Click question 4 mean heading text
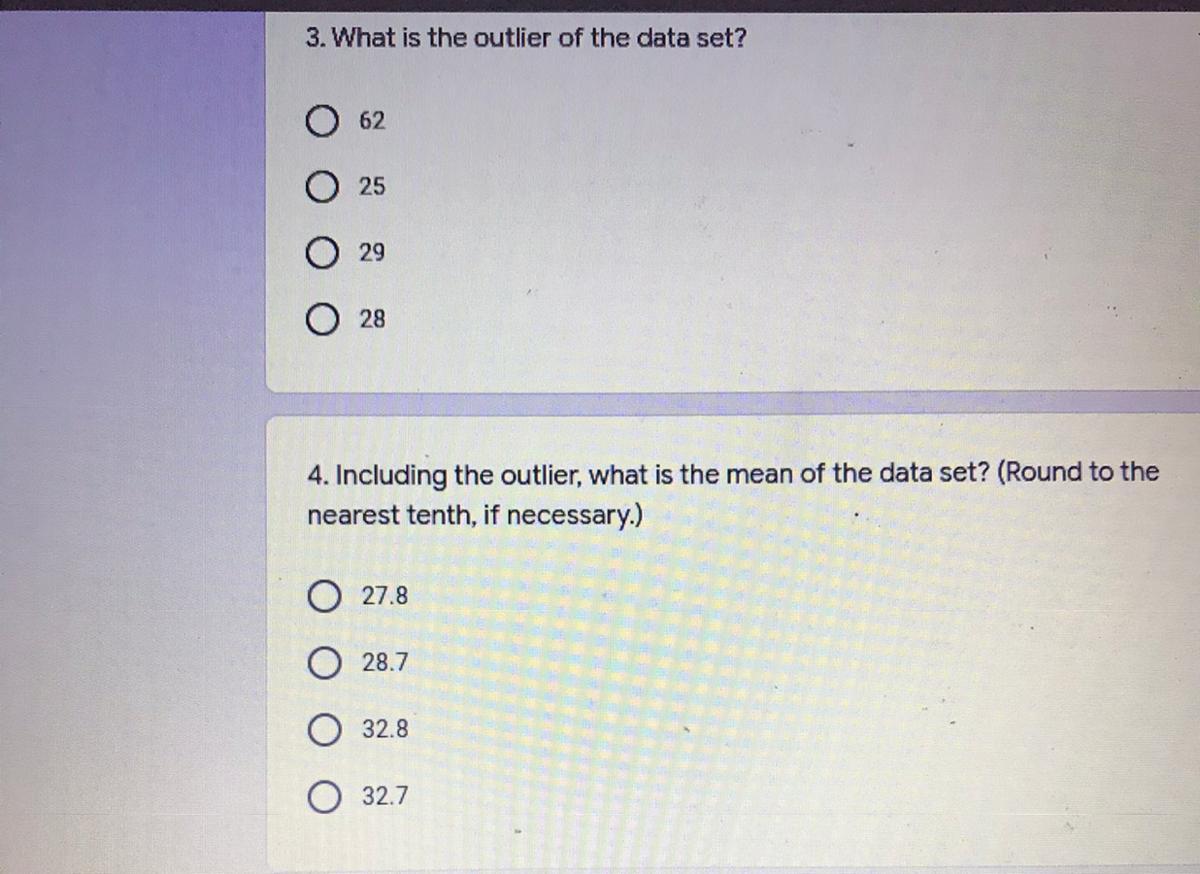Viewport: 1200px width, 874px height. 732,473
